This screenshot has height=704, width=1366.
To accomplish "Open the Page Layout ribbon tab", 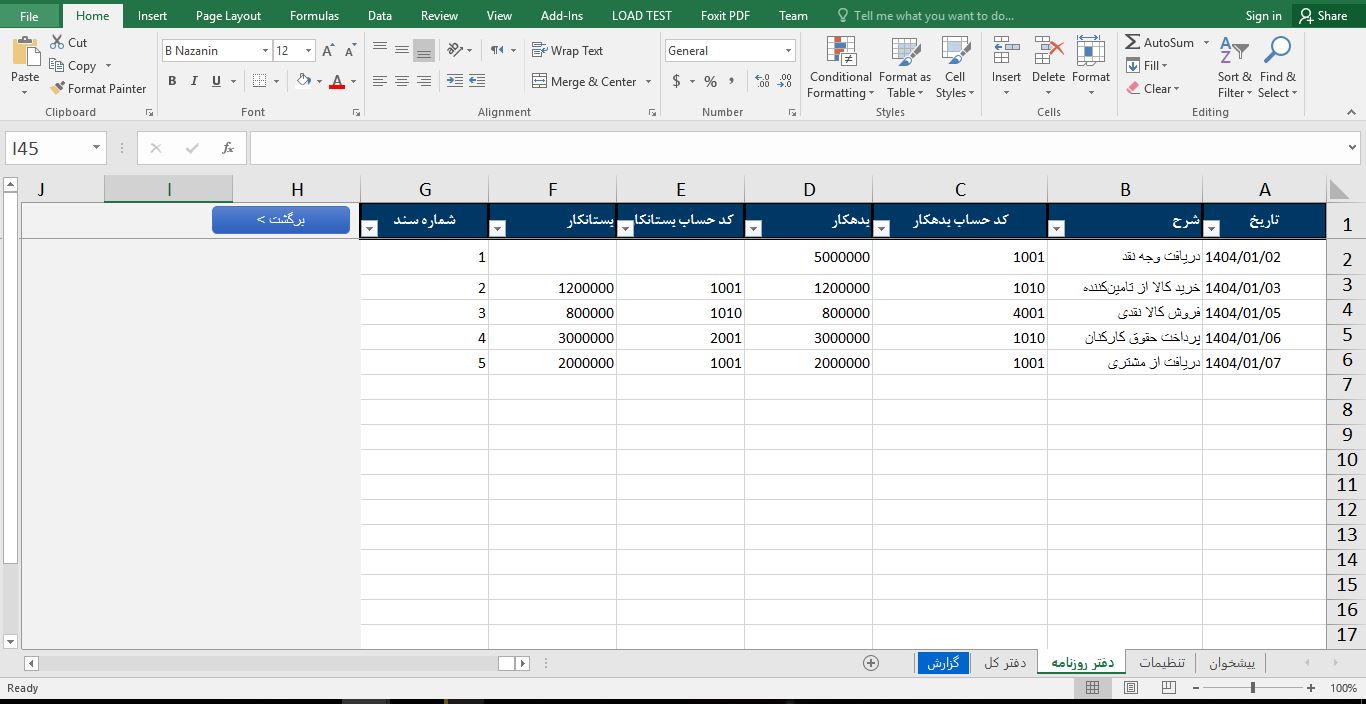I will tap(228, 15).
